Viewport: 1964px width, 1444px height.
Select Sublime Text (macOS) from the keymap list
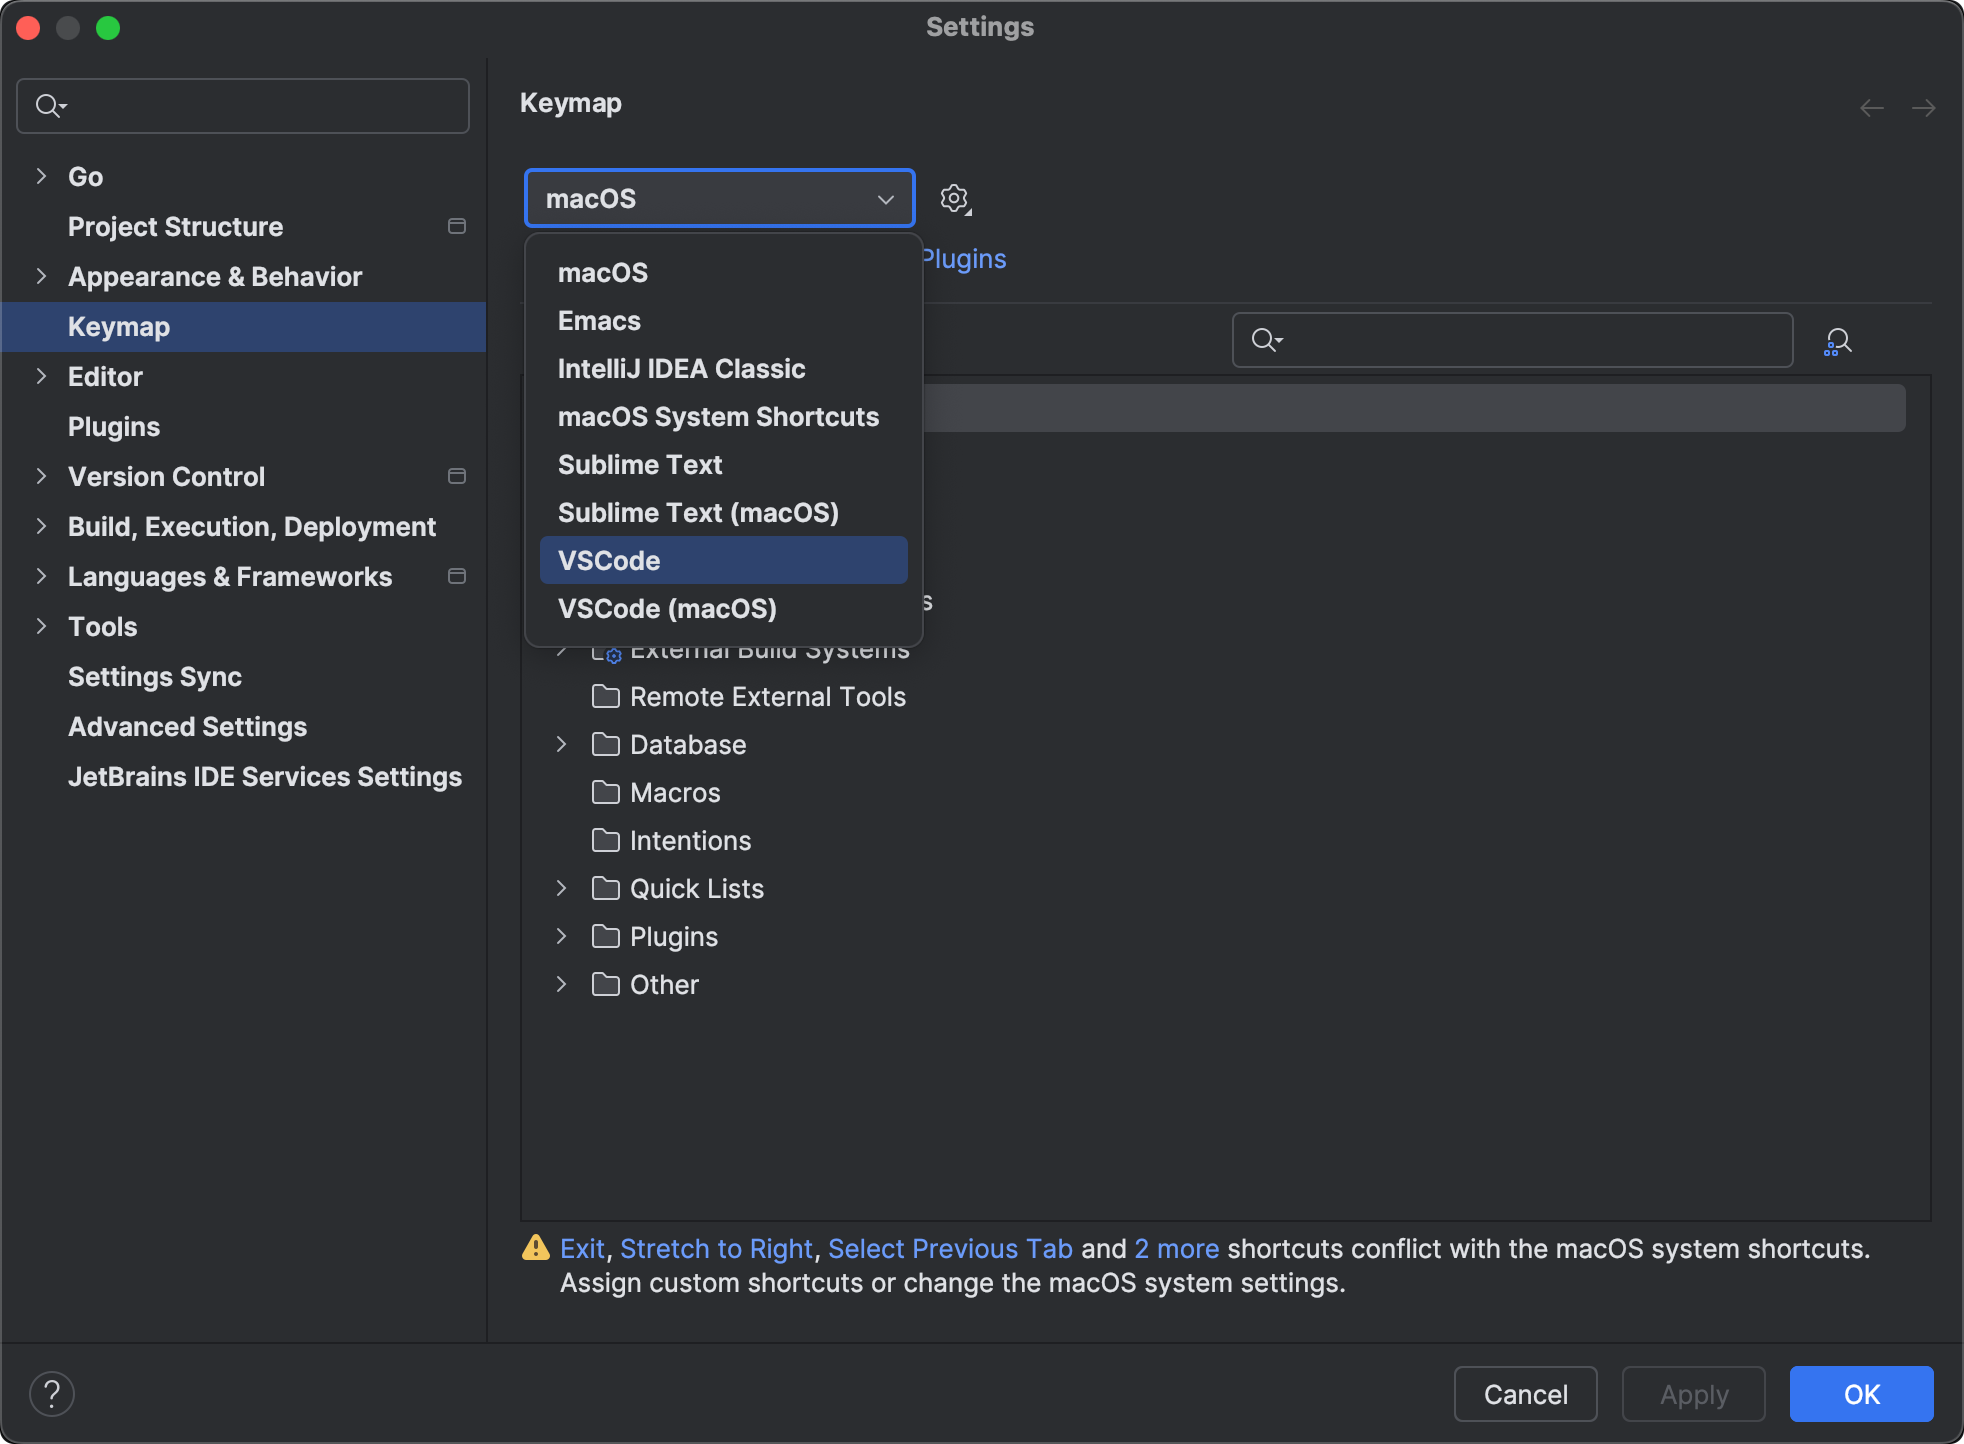698,512
